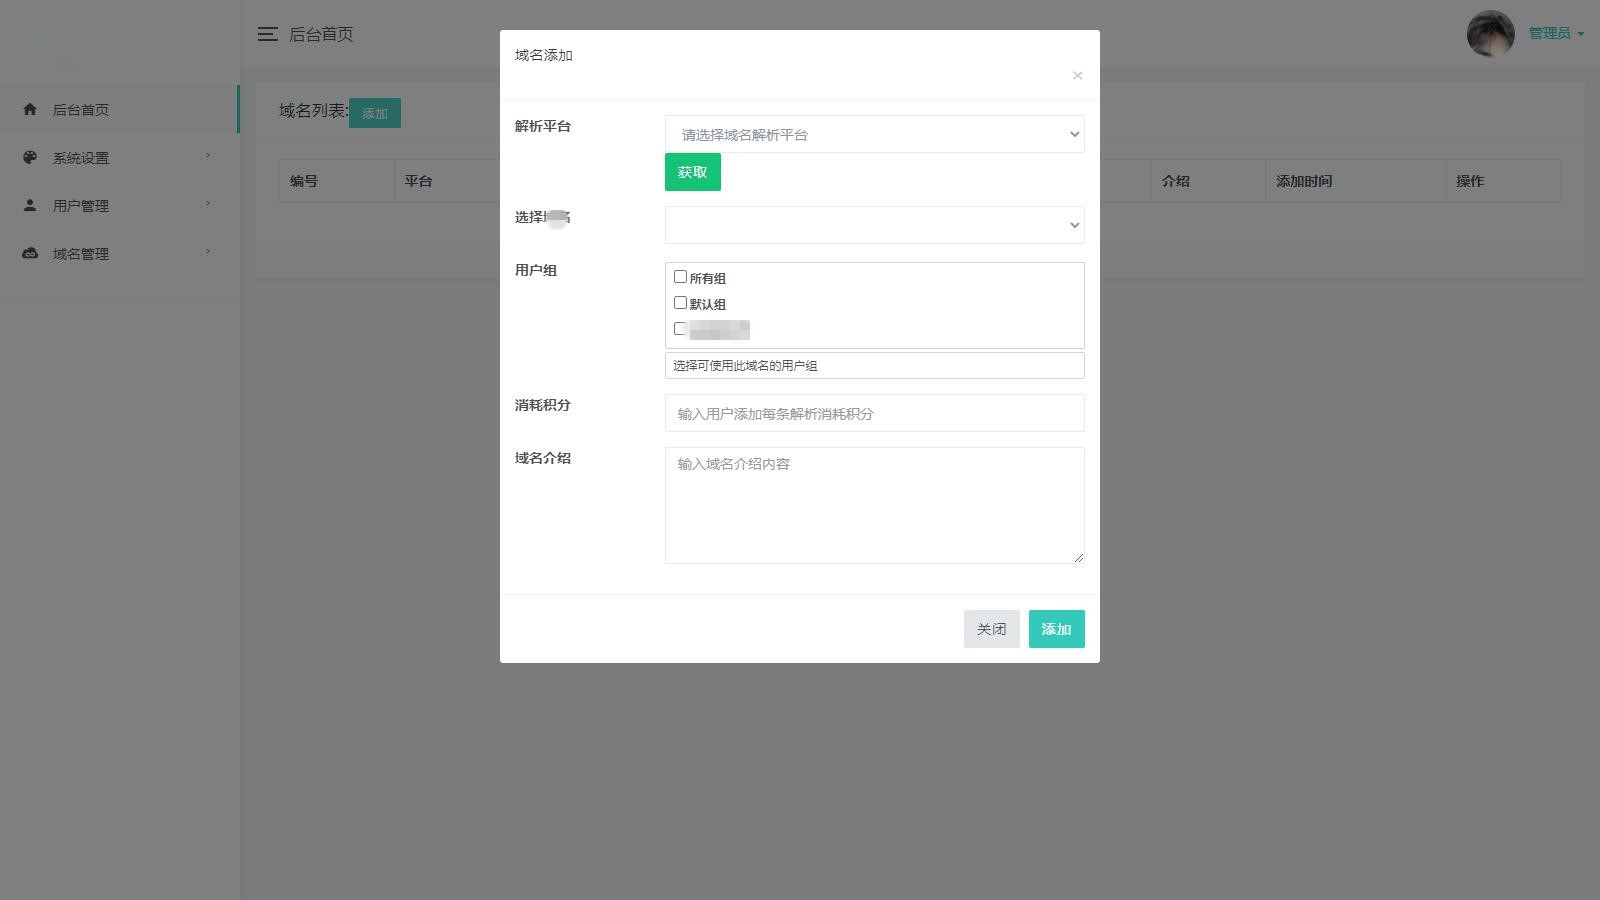This screenshot has height=900, width=1600.
Task: Tick the third blurred user group checkbox
Action: click(680, 329)
